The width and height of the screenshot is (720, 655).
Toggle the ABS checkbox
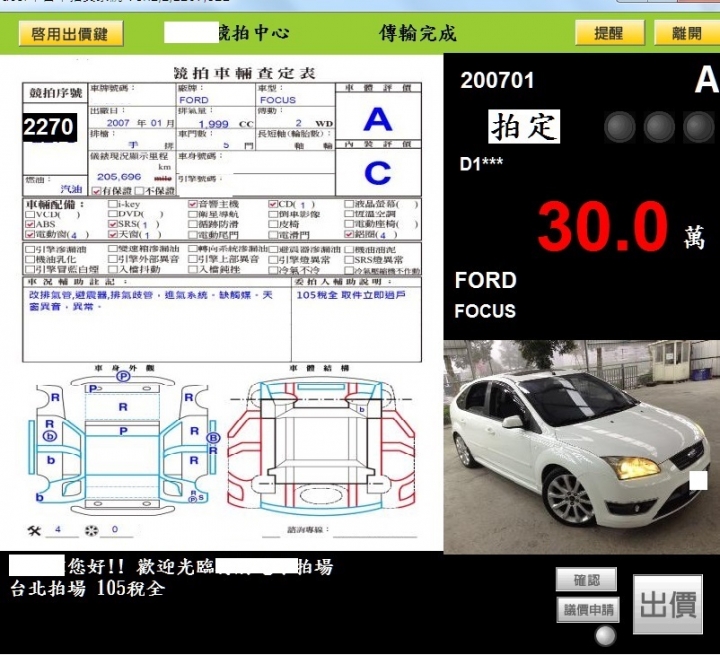pos(30,224)
